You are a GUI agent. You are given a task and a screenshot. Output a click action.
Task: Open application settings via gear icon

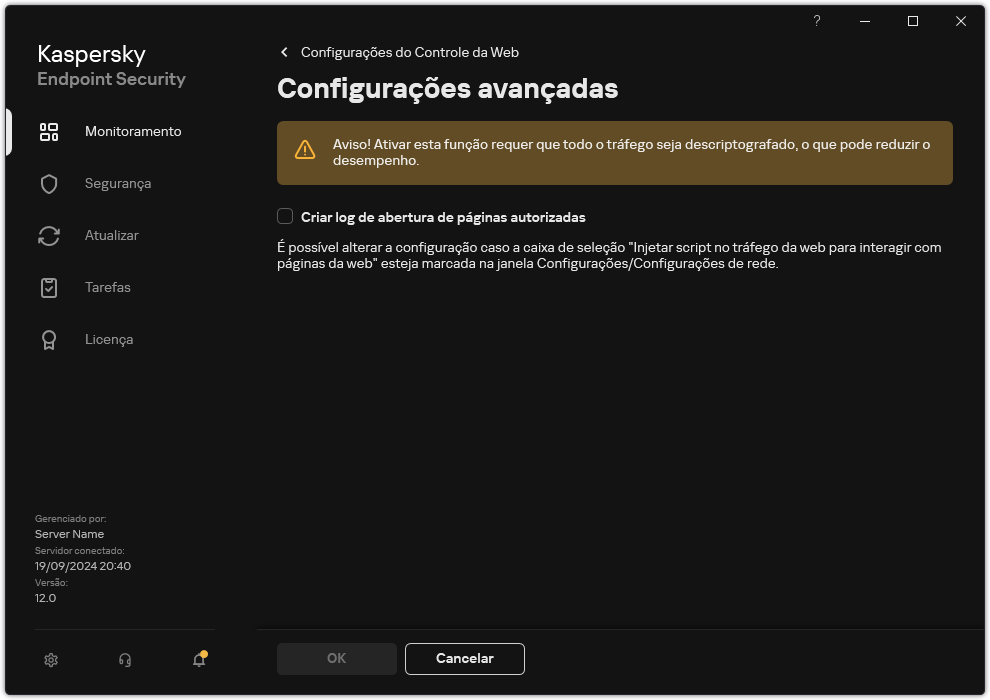tap(50, 660)
